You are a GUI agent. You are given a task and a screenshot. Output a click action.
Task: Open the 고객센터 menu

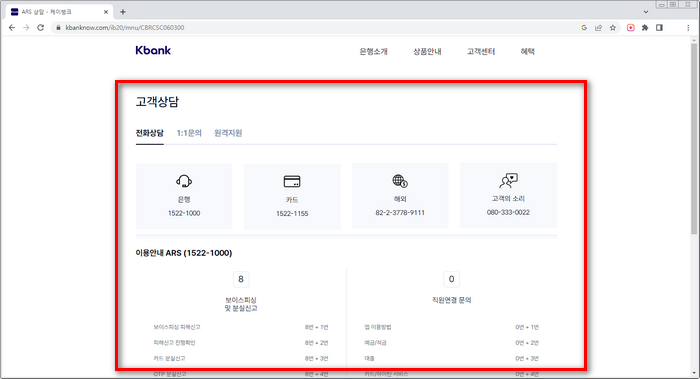click(x=481, y=51)
